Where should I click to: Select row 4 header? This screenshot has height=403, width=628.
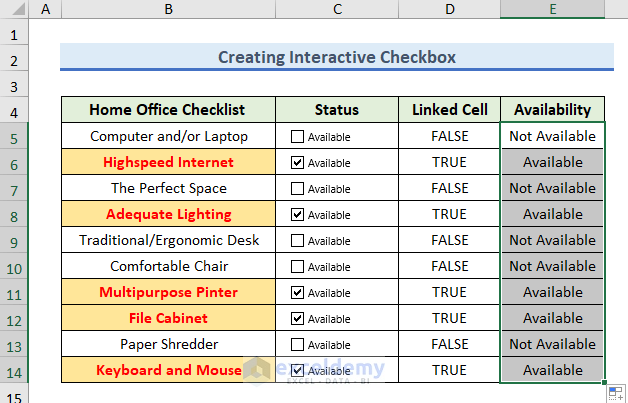pos(17,110)
